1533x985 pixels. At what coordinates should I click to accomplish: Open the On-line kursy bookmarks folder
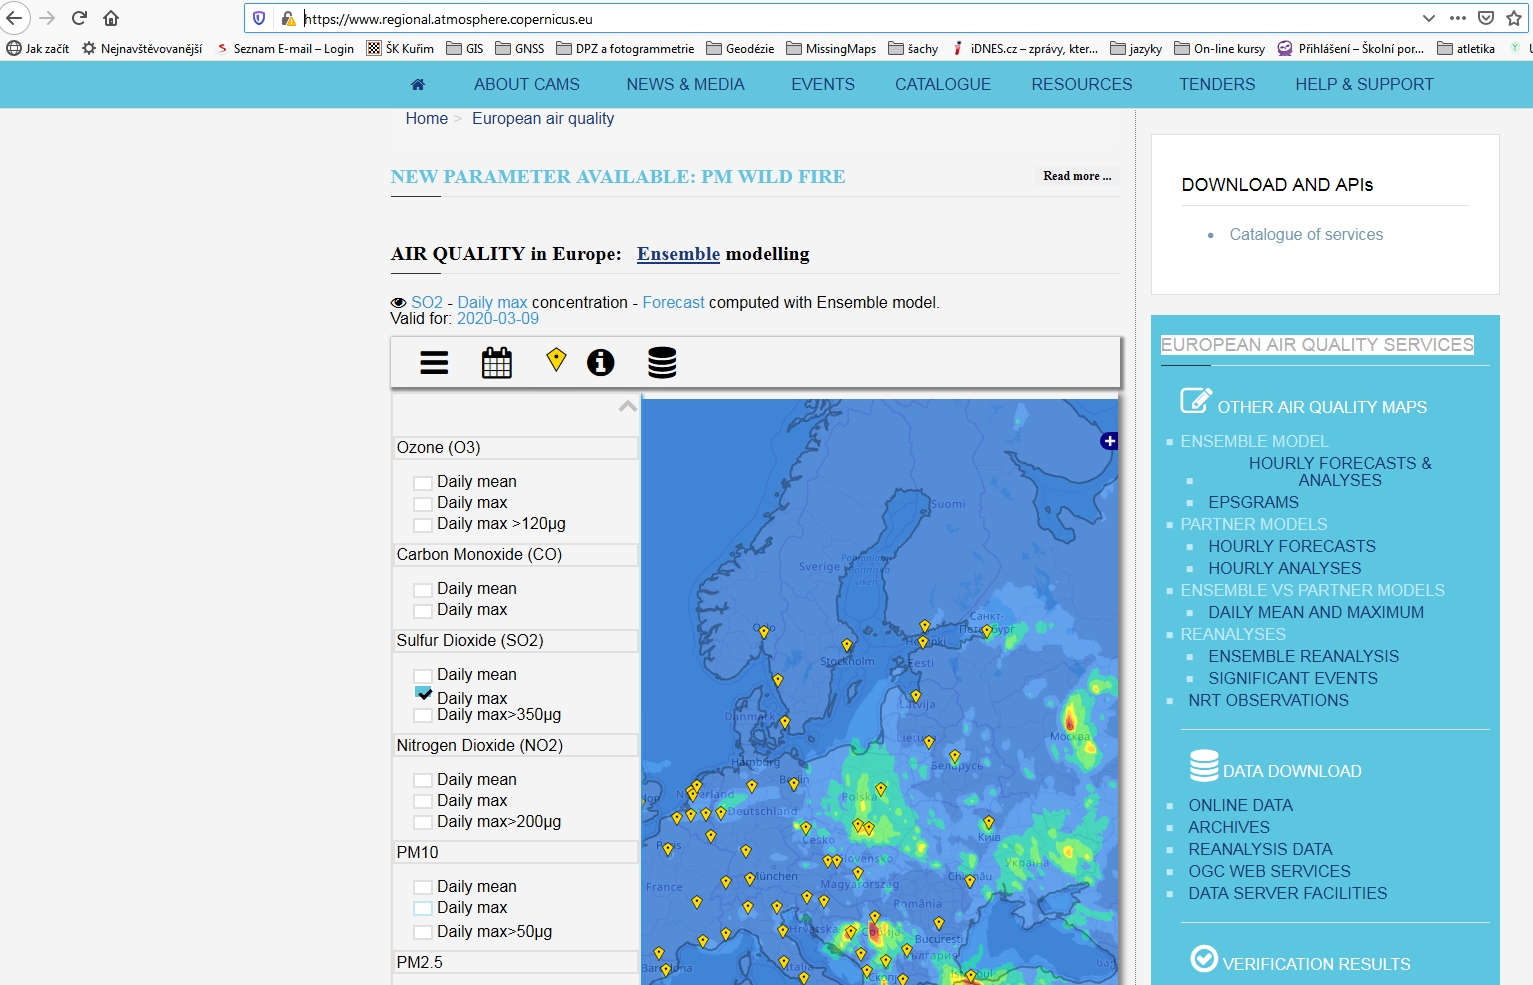tap(1219, 48)
